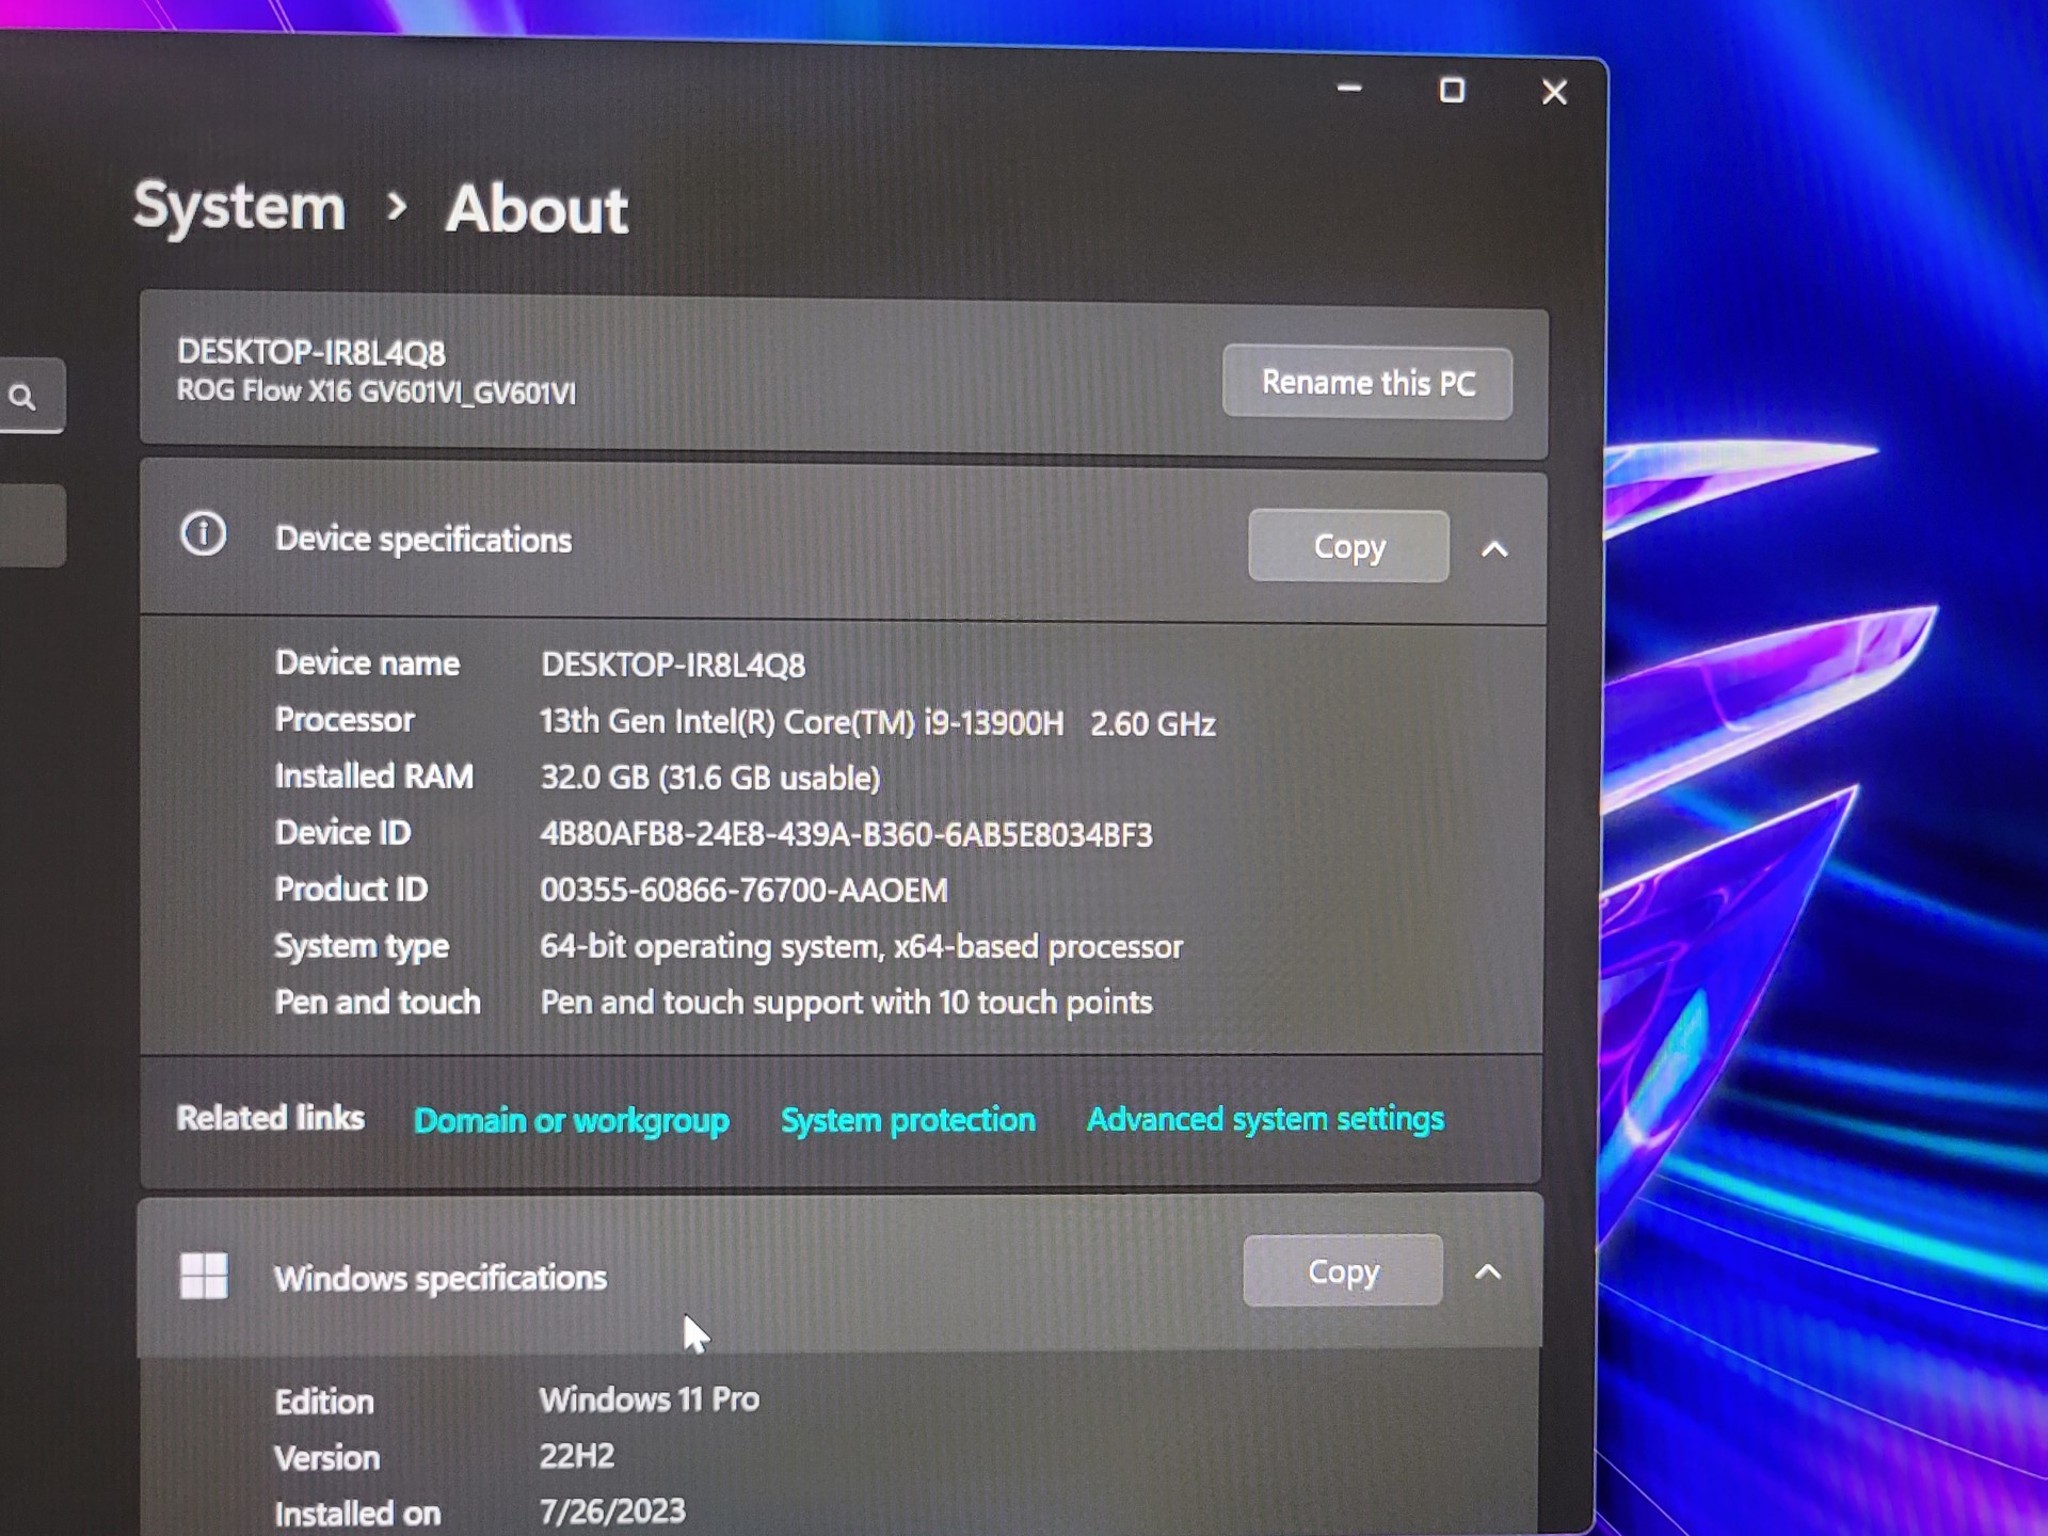Click the top card's DESKTOP-IR8L4Q8 title
Screen dimensions: 2048x1536
click(x=311, y=352)
